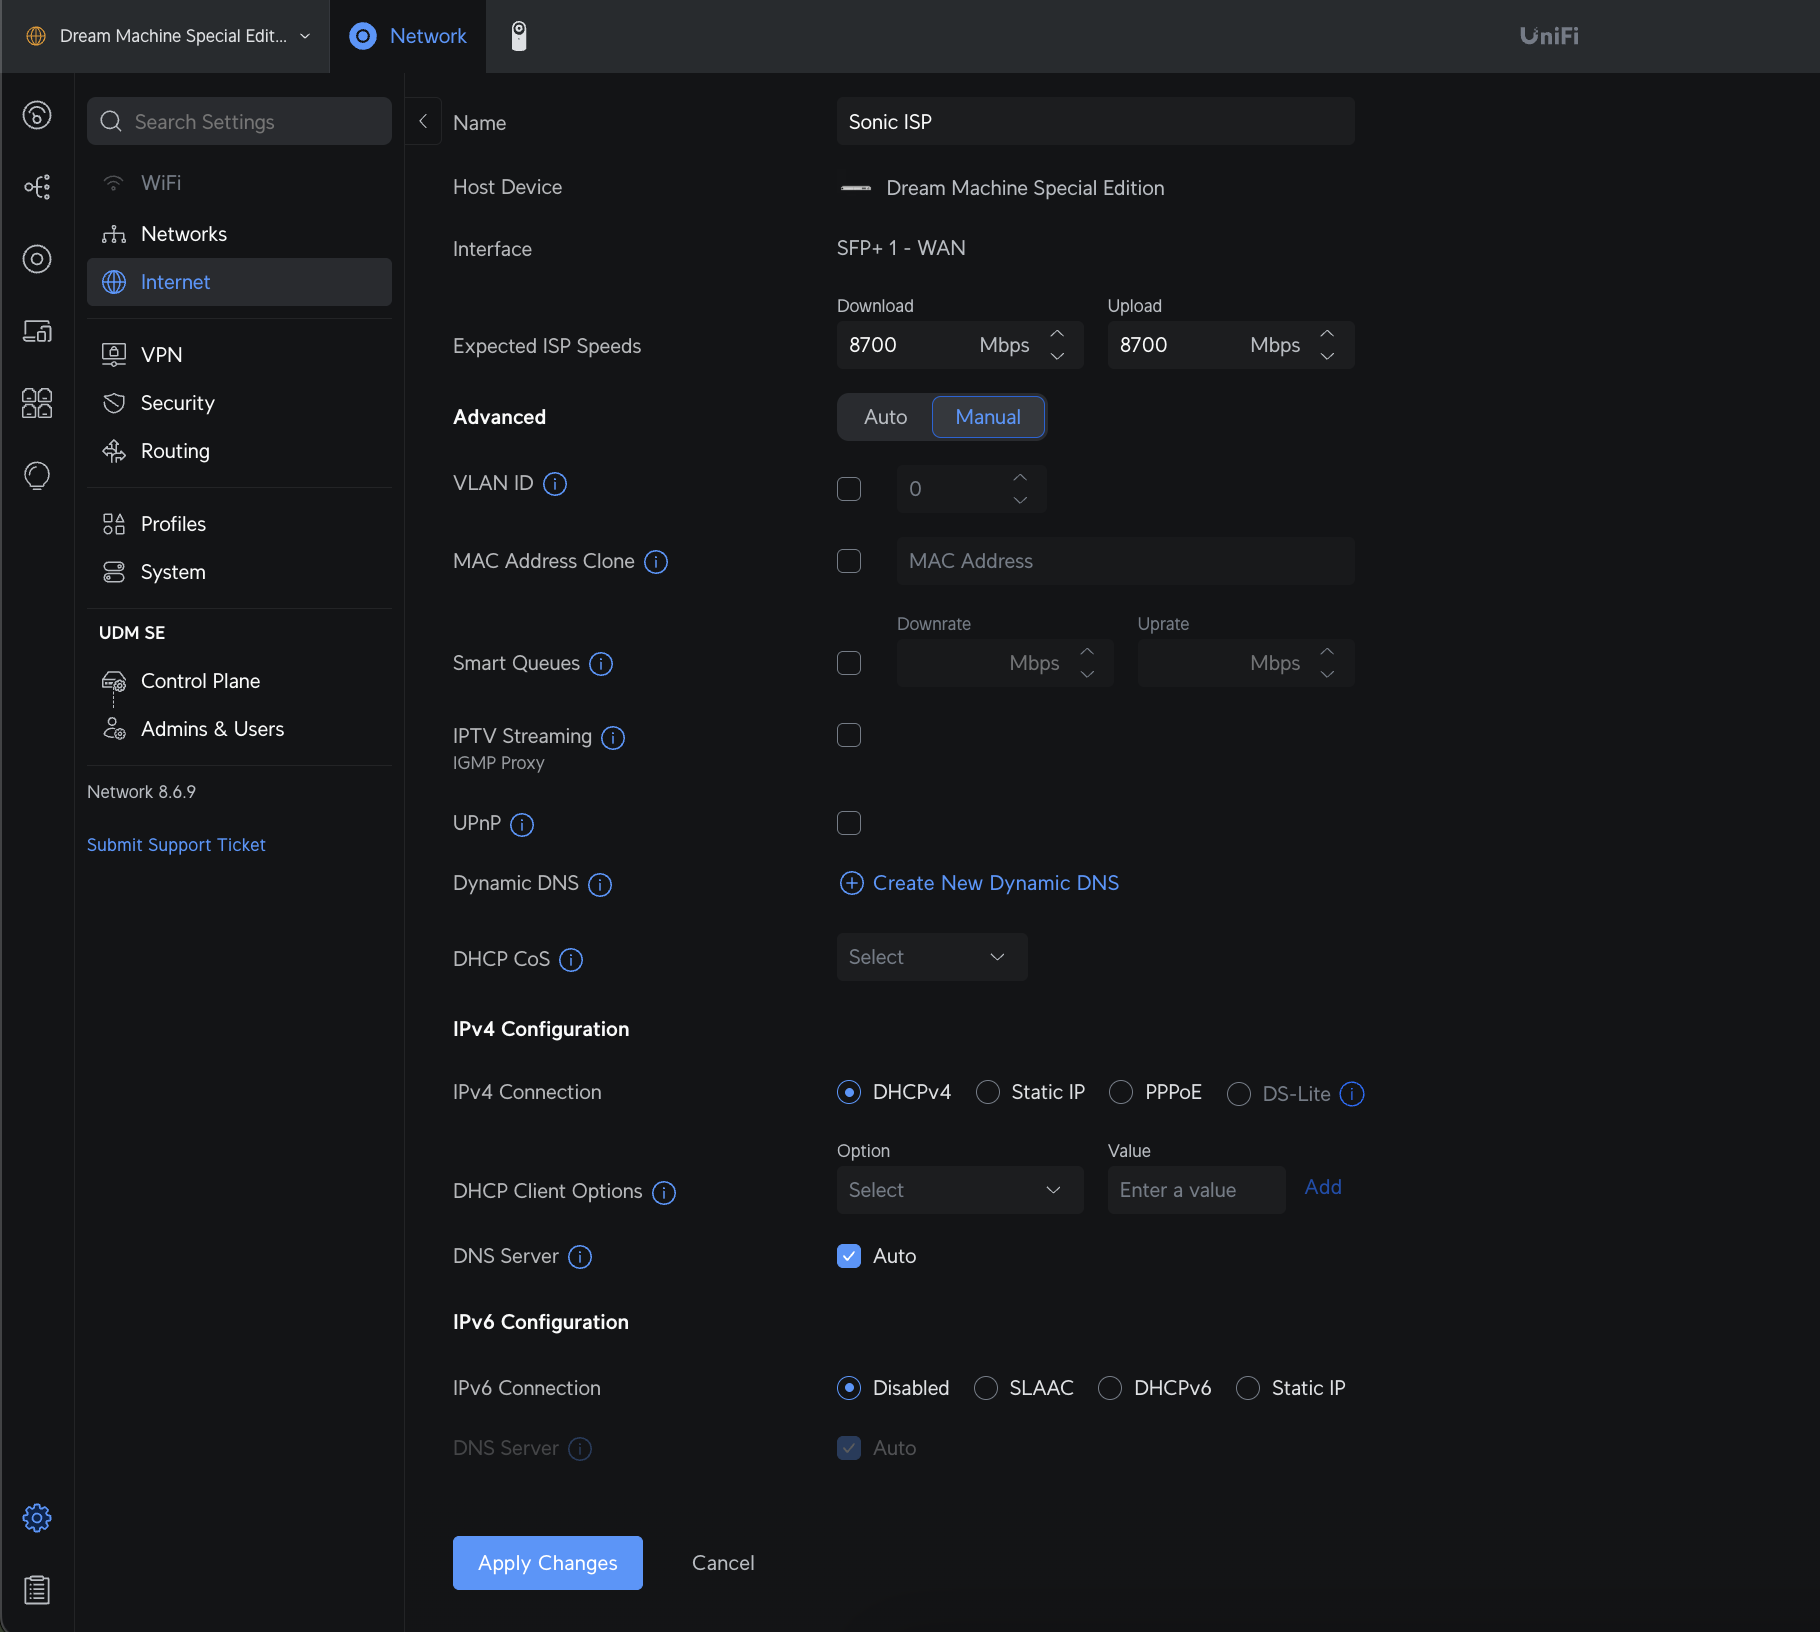This screenshot has width=1820, height=1632.
Task: Enable the UPnP checkbox
Action: click(849, 823)
